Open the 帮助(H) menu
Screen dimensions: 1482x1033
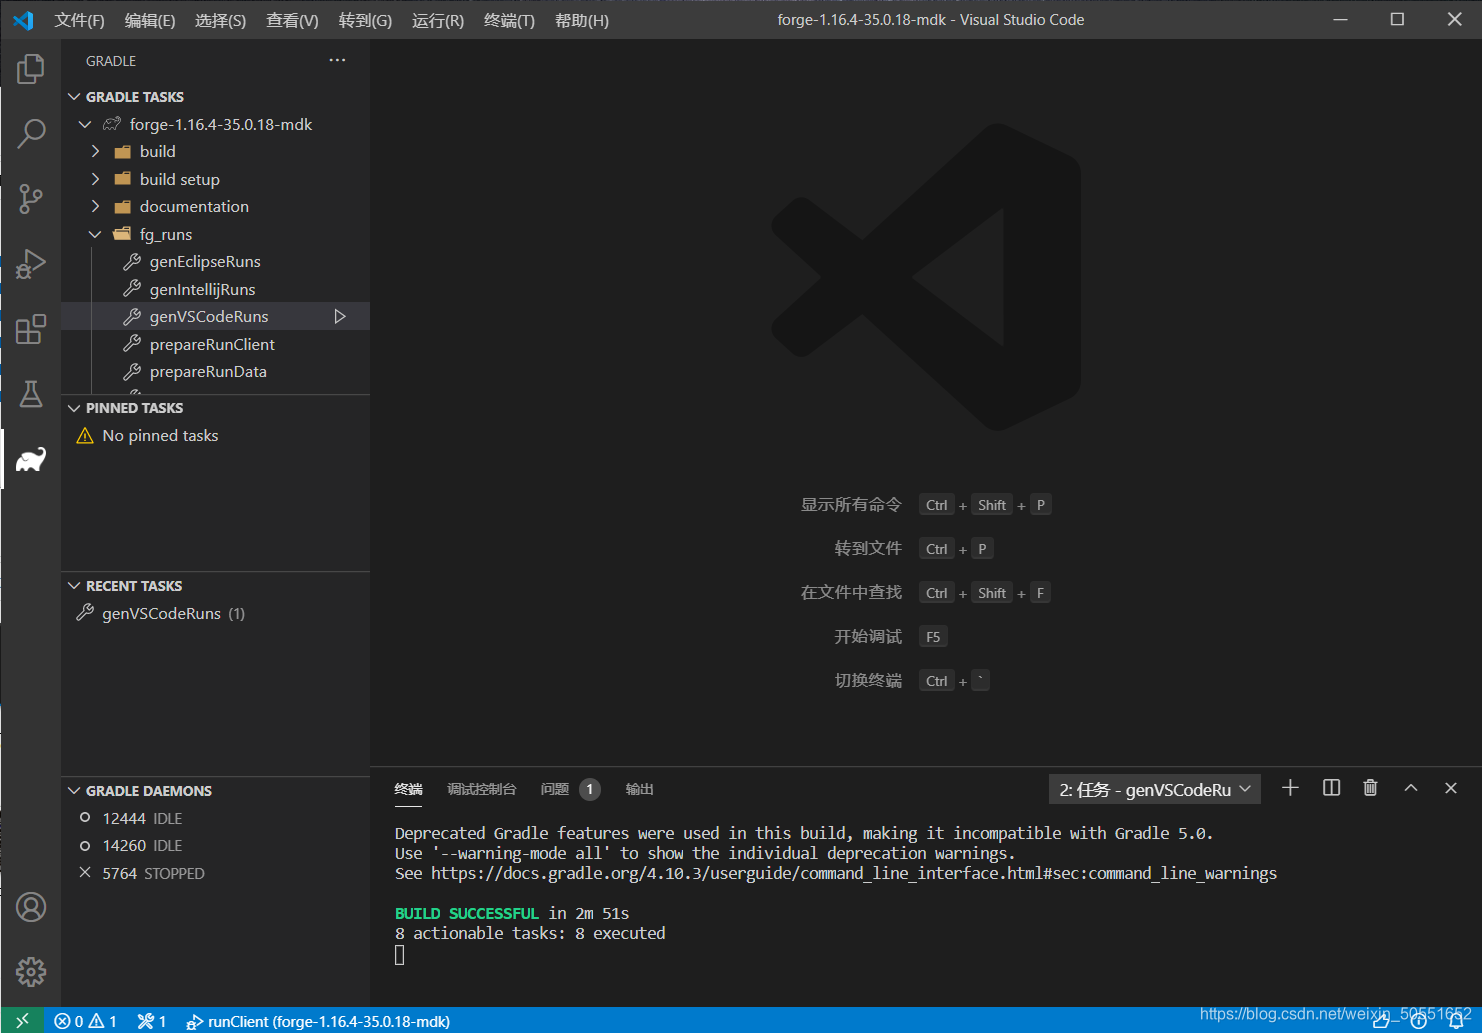(581, 20)
